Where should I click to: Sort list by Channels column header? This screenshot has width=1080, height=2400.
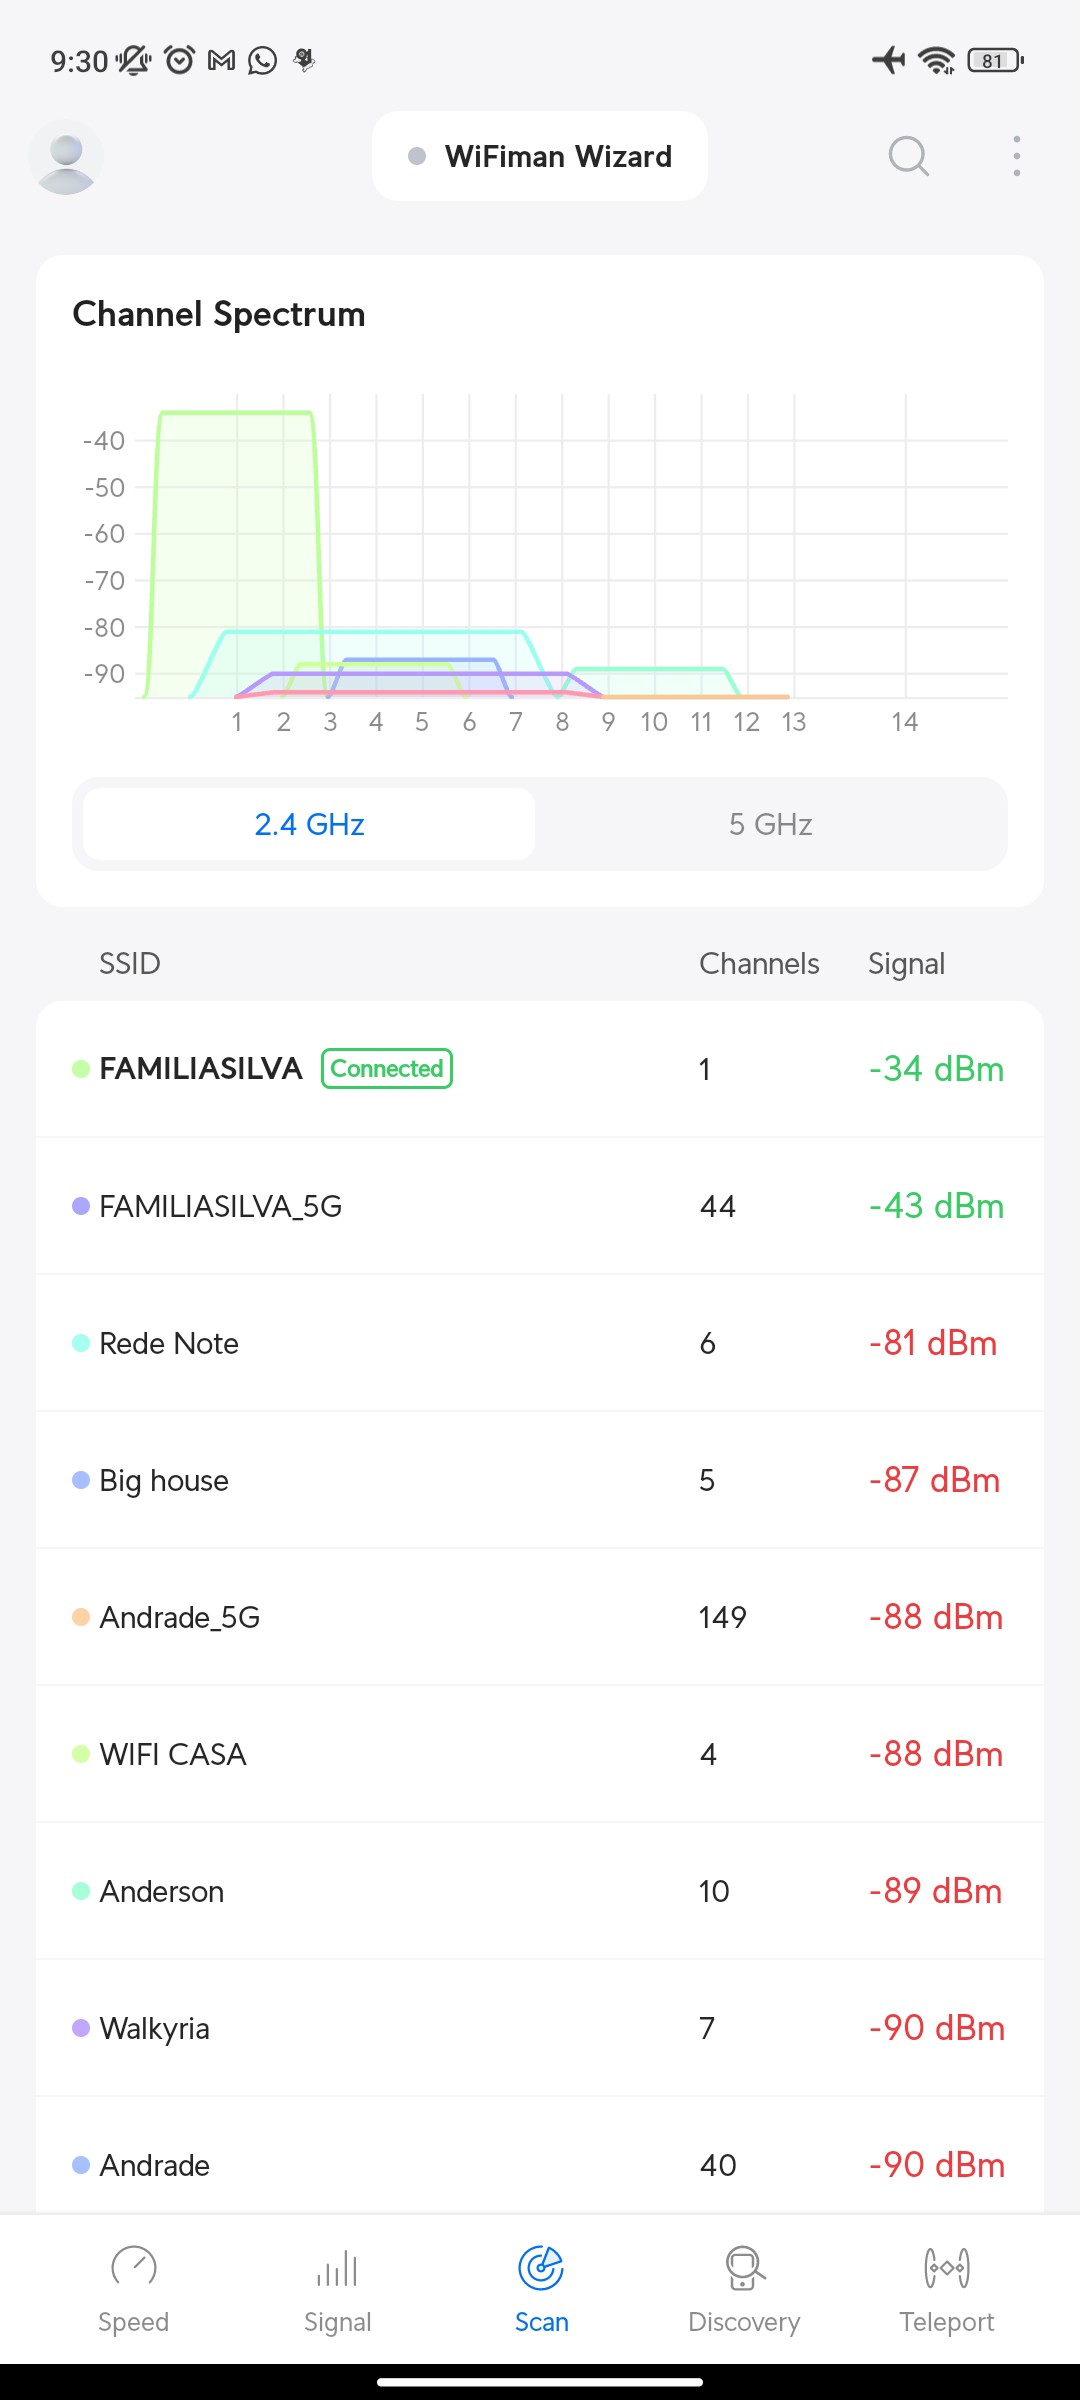click(x=759, y=964)
